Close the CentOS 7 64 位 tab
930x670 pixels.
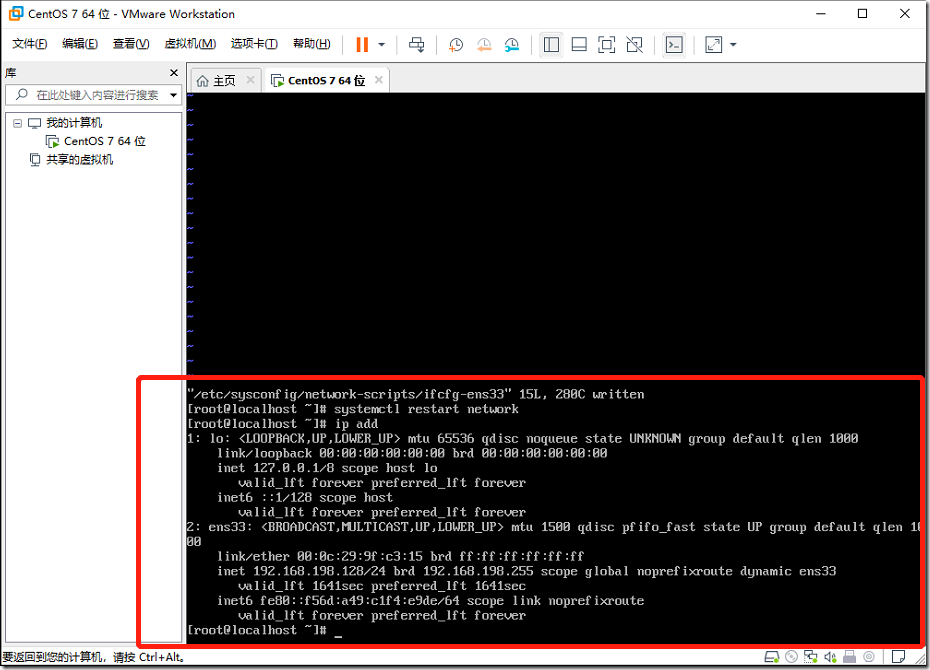(378, 80)
